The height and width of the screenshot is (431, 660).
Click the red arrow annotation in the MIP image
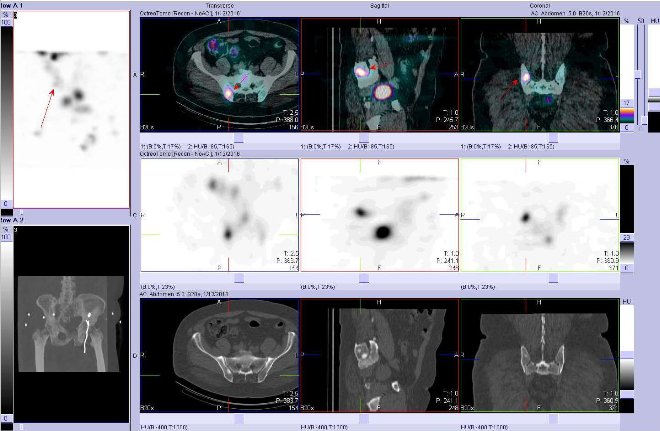[48, 106]
